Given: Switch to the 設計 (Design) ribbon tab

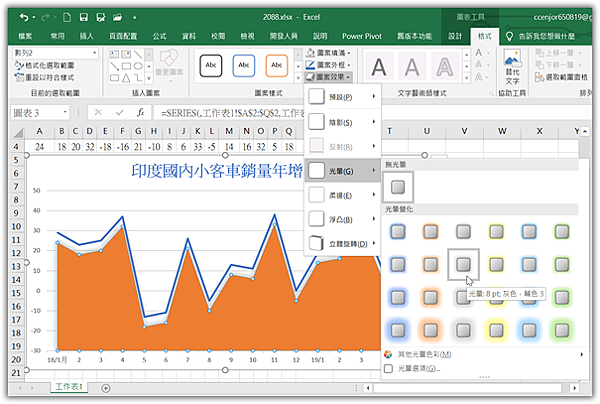Looking at the screenshot, I should (455, 35).
